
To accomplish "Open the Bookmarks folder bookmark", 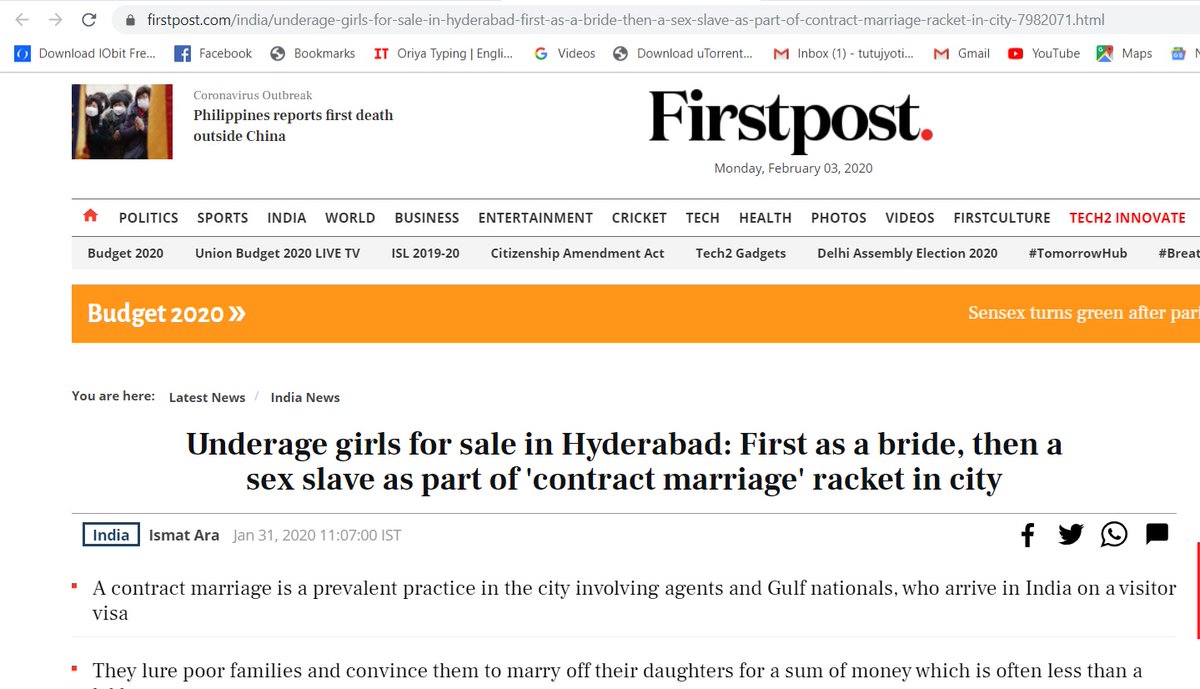I will click(x=312, y=54).
